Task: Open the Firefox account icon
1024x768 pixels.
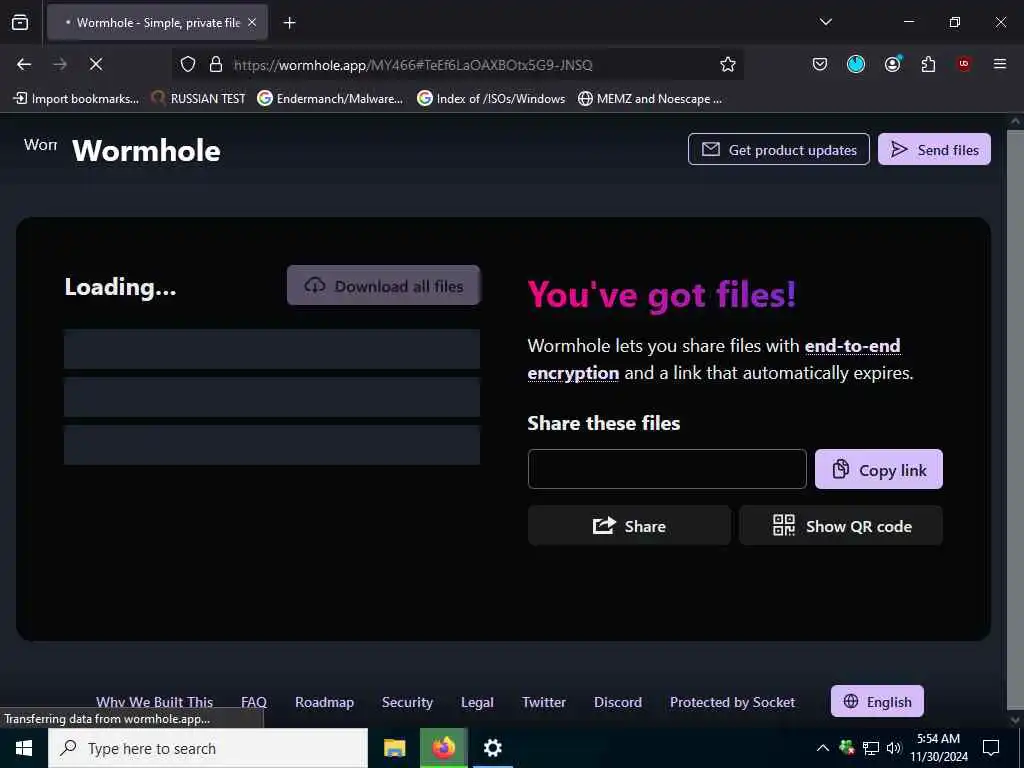Action: 893,64
